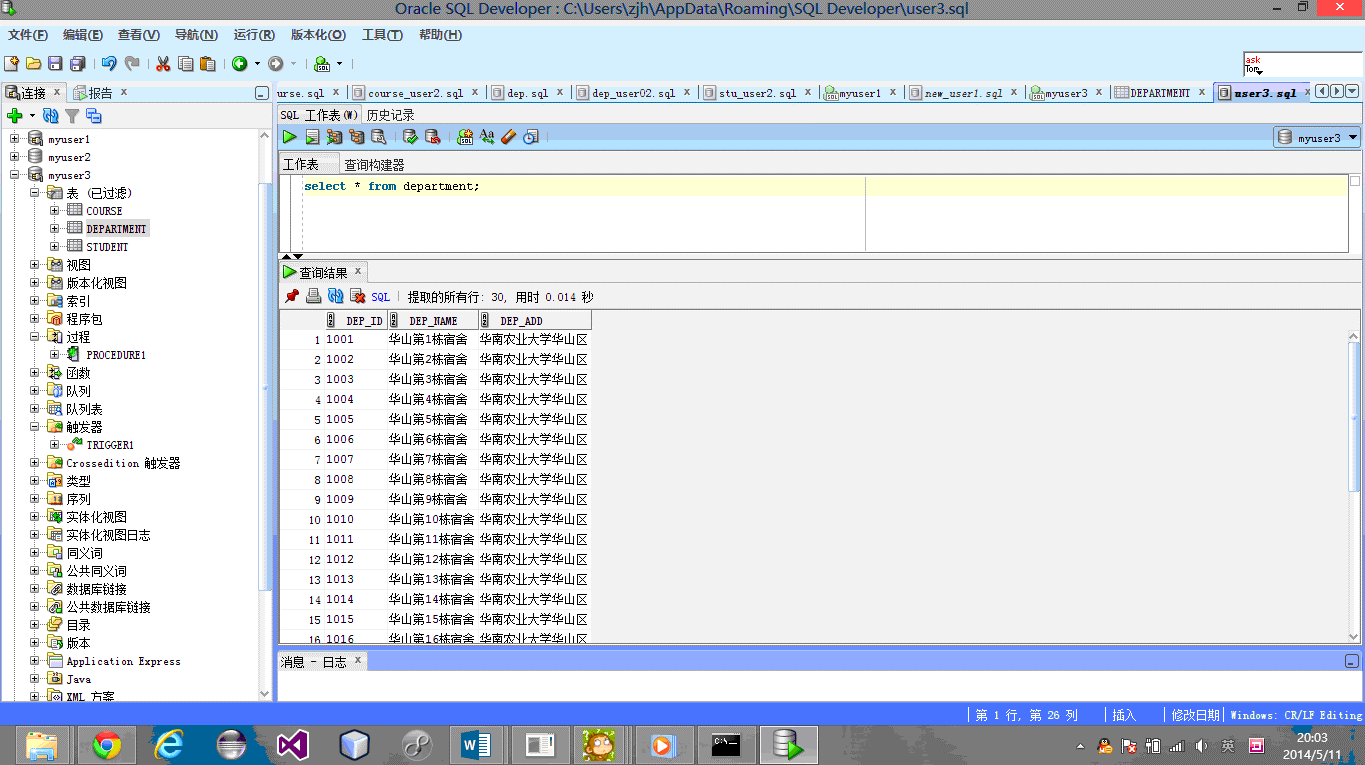This screenshot has height=765, width=1365.
Task: Click the green plus New Connection icon
Action: point(15,116)
